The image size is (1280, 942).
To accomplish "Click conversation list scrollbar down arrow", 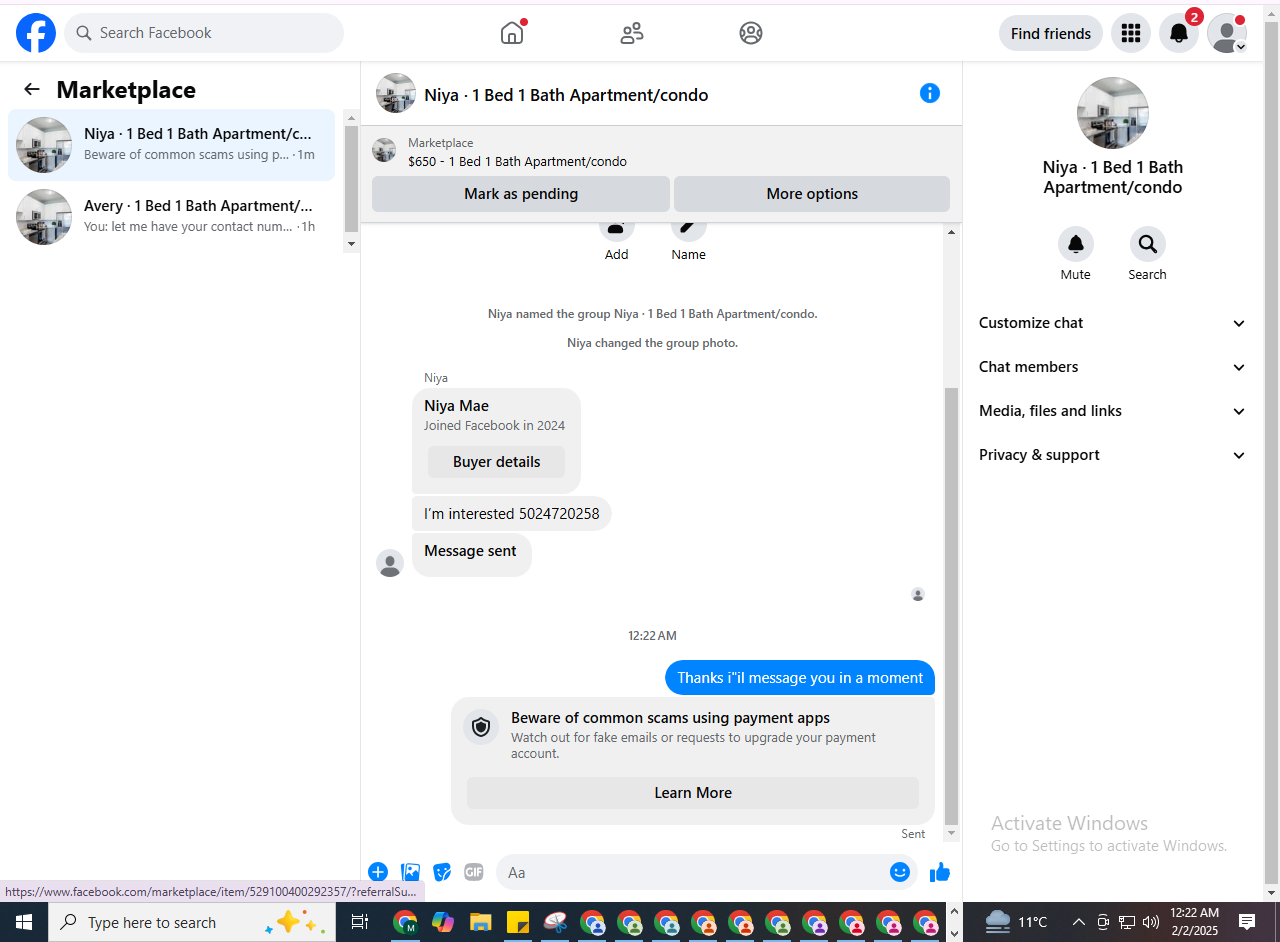I will click(x=351, y=243).
